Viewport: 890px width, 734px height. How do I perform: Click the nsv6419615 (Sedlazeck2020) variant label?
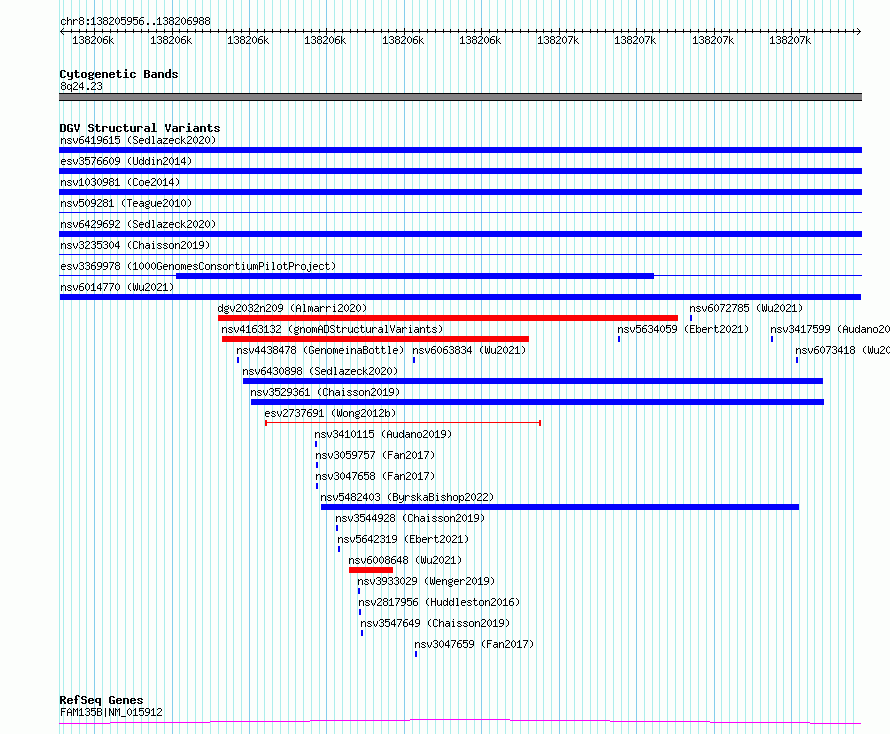click(138, 140)
